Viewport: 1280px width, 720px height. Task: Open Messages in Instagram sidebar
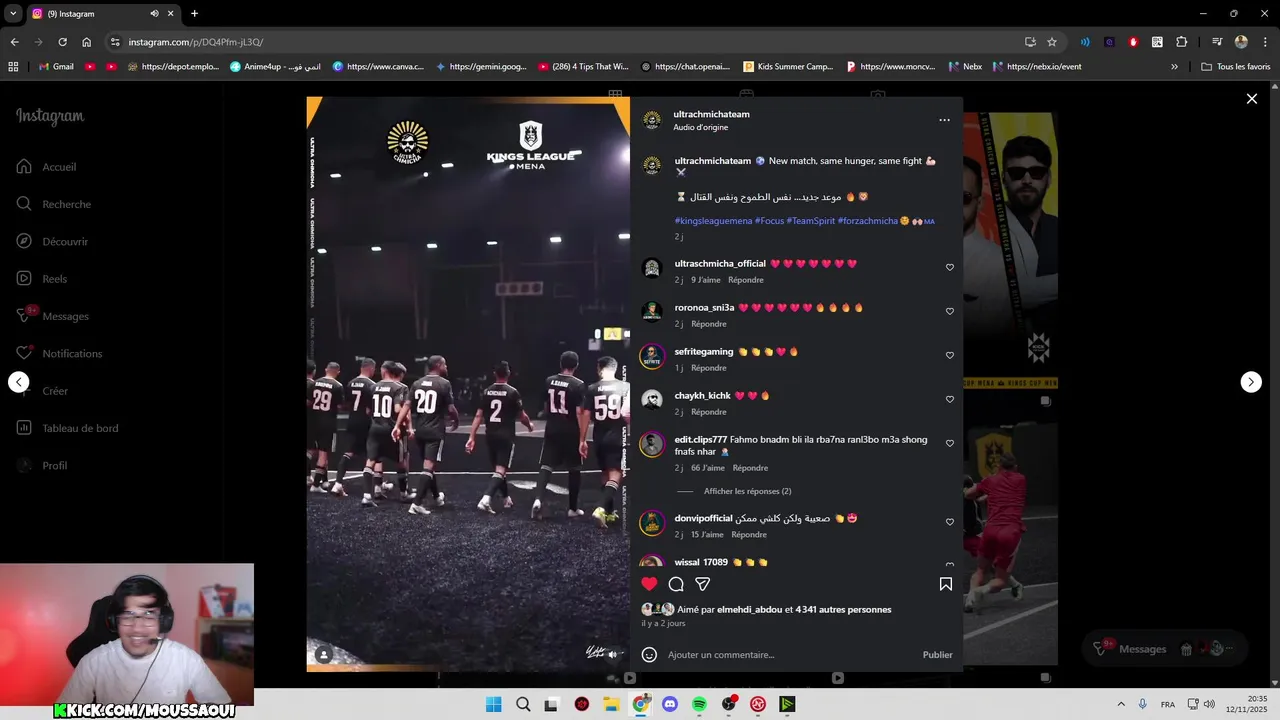pyautogui.click(x=65, y=316)
